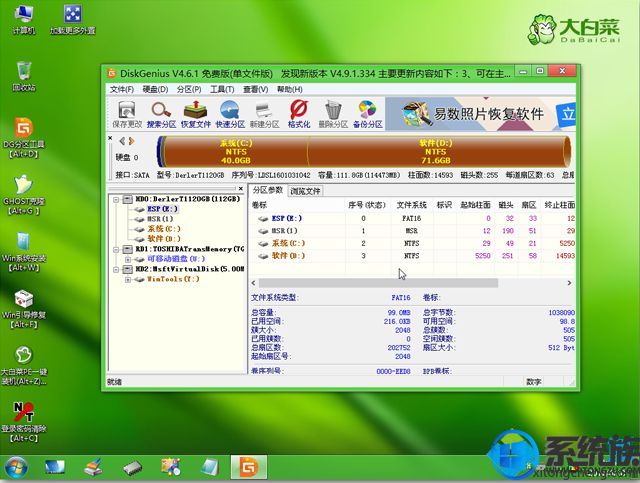Open the 加载更多外置 desktop icon
The width and height of the screenshot is (640, 483).
tap(73, 20)
